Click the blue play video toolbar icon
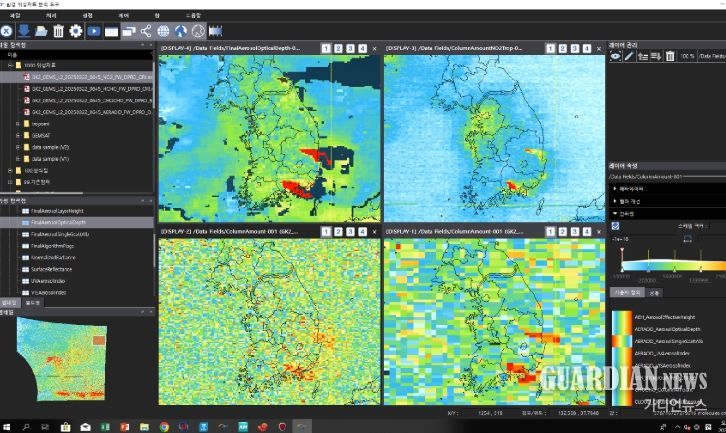This screenshot has width=726, height=433. 94,31
